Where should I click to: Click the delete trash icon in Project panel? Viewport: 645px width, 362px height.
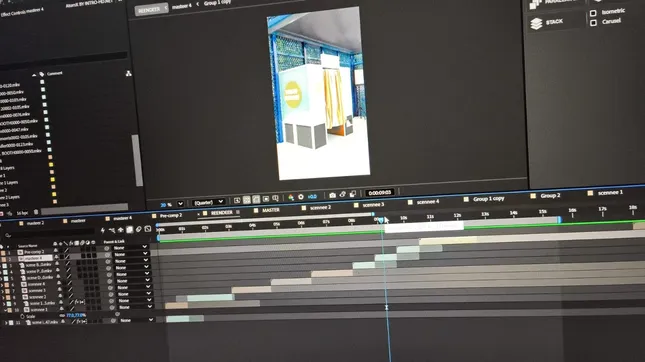(x=36, y=212)
